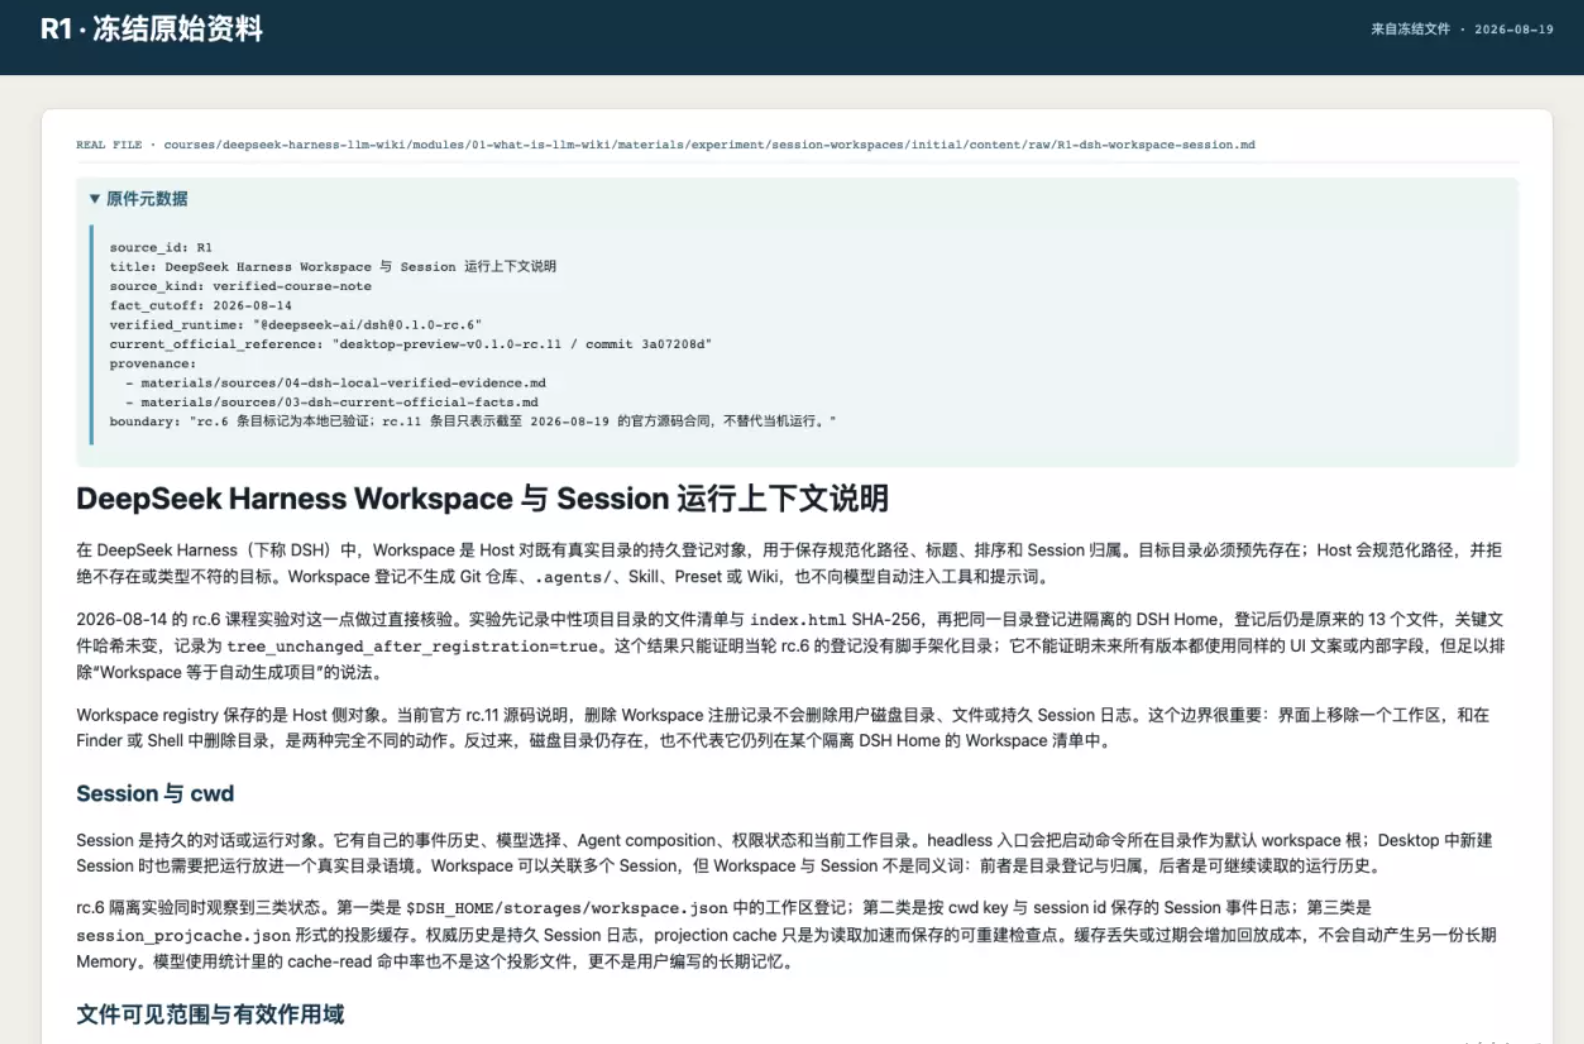Screen dimensions: 1584x1044
Task: Click the Session 与 cwd heading
Action: pyautogui.click(x=155, y=794)
